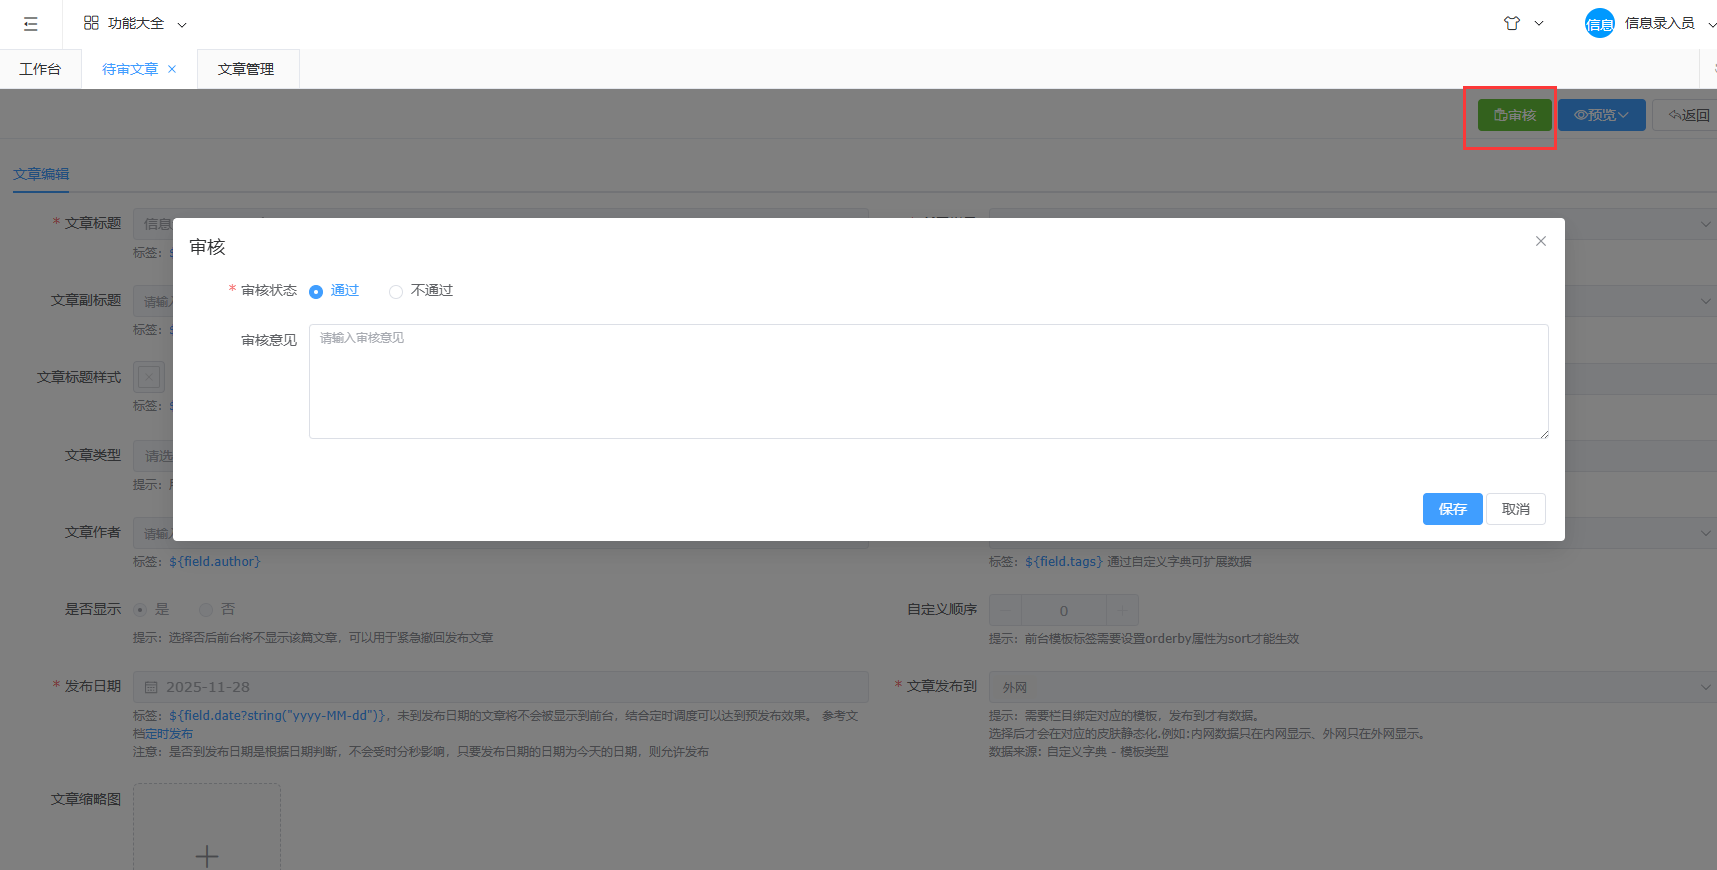1717x870 pixels.
Task: Click the 信息 user avatar icon
Action: [1599, 24]
